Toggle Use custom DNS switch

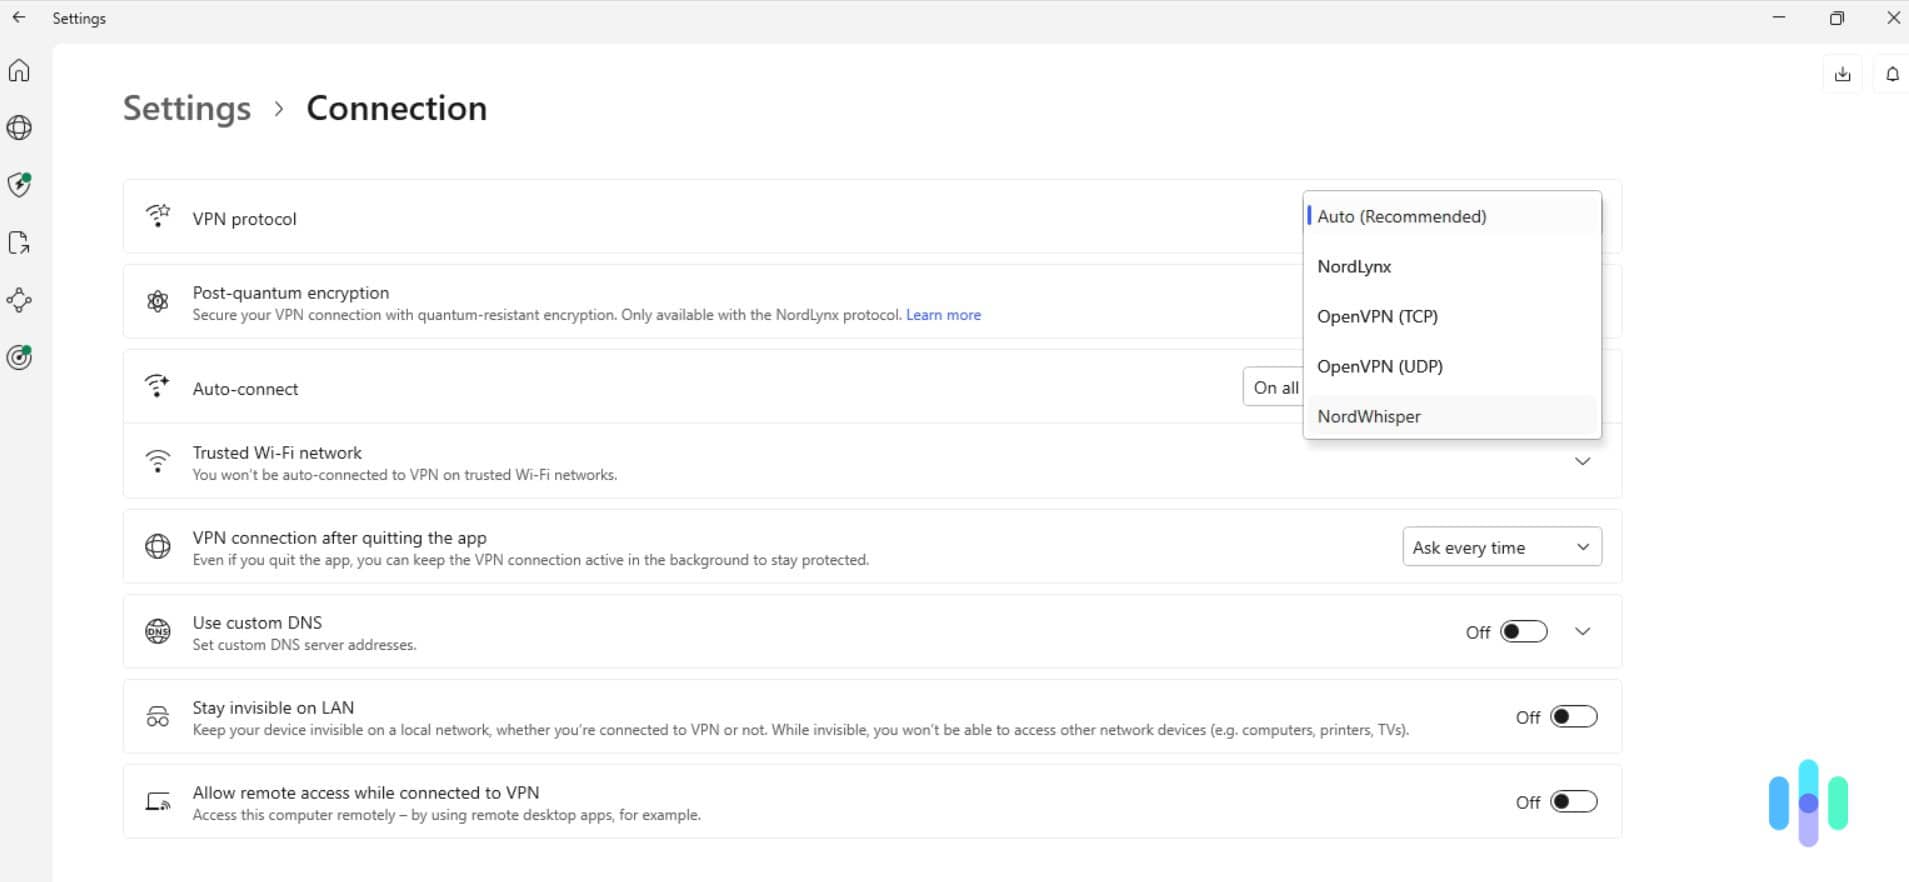click(1523, 632)
